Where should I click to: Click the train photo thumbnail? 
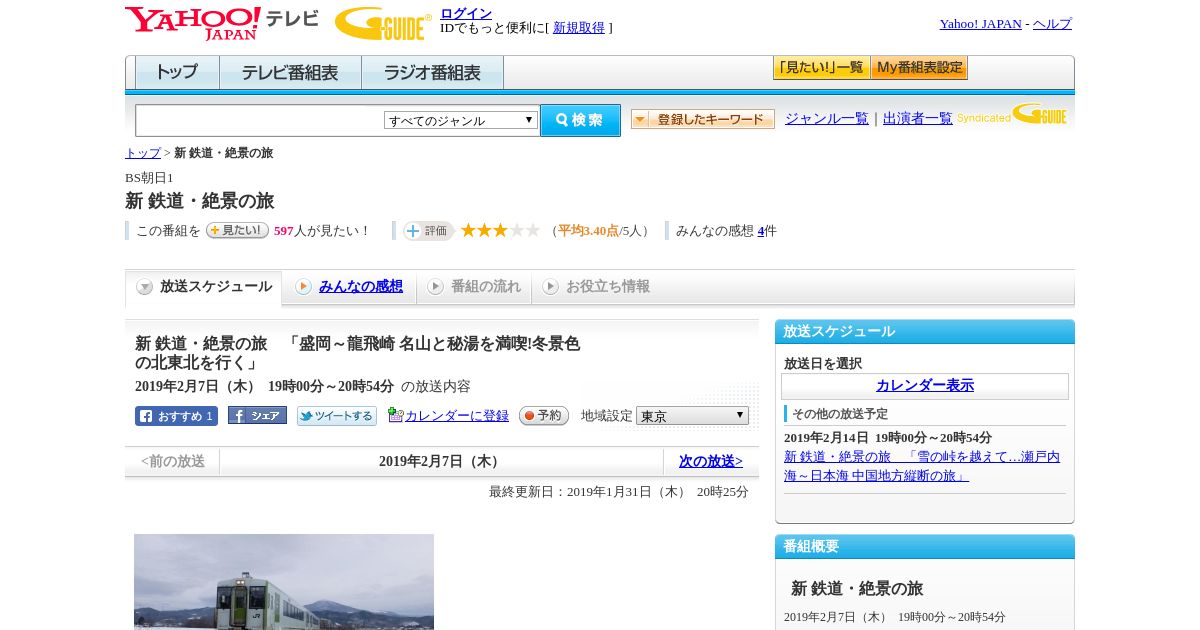coord(284,582)
